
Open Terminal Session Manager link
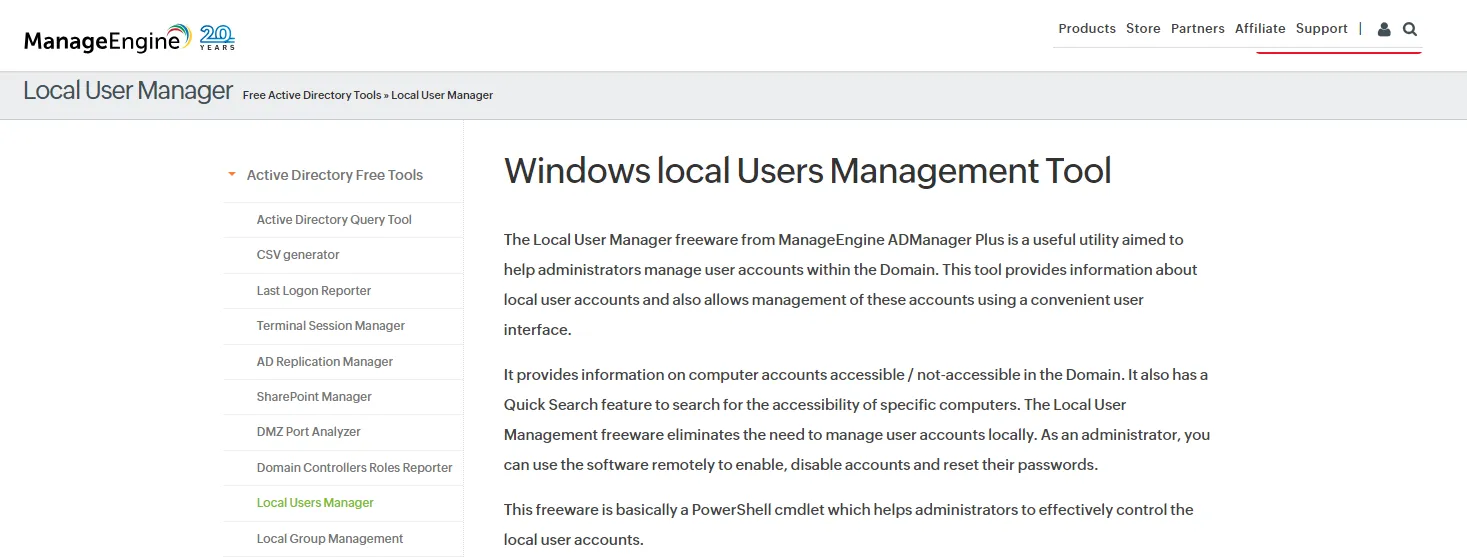coord(331,326)
